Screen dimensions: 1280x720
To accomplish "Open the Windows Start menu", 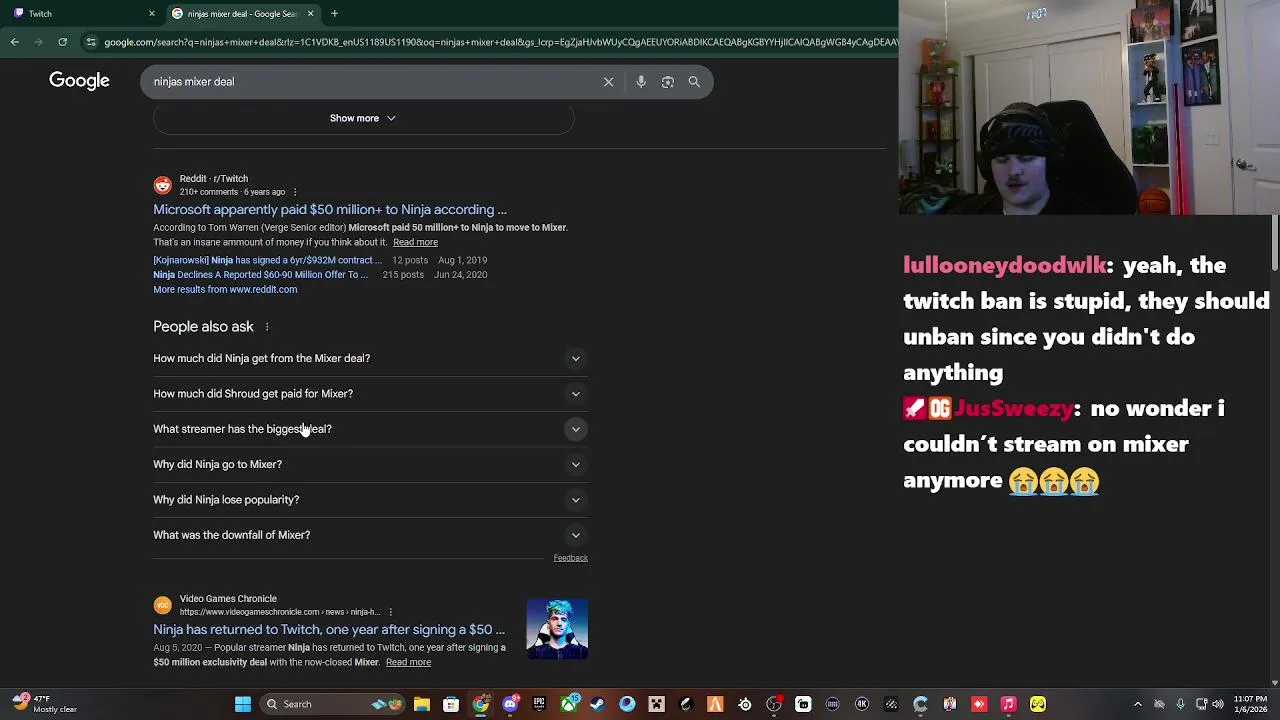I will (243, 704).
